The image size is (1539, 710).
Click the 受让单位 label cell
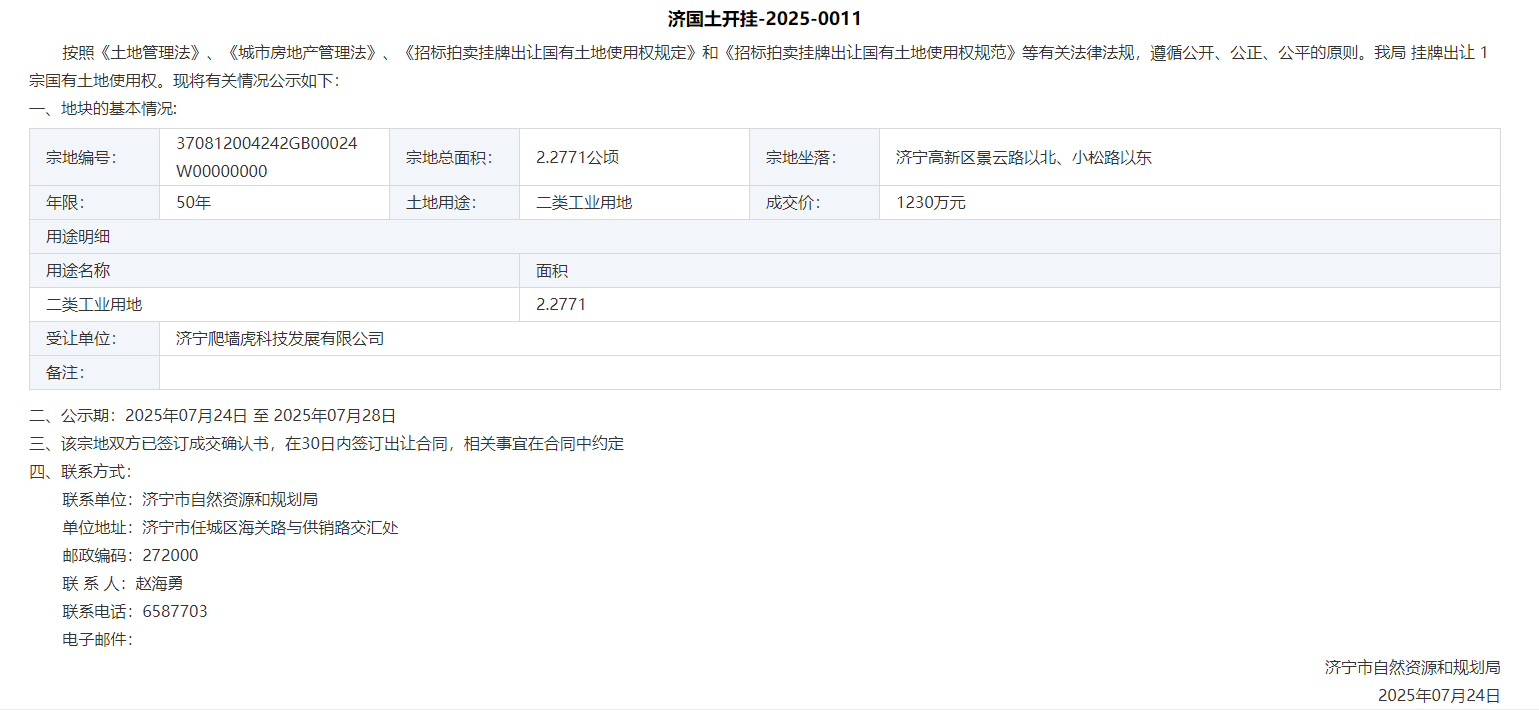(95, 339)
